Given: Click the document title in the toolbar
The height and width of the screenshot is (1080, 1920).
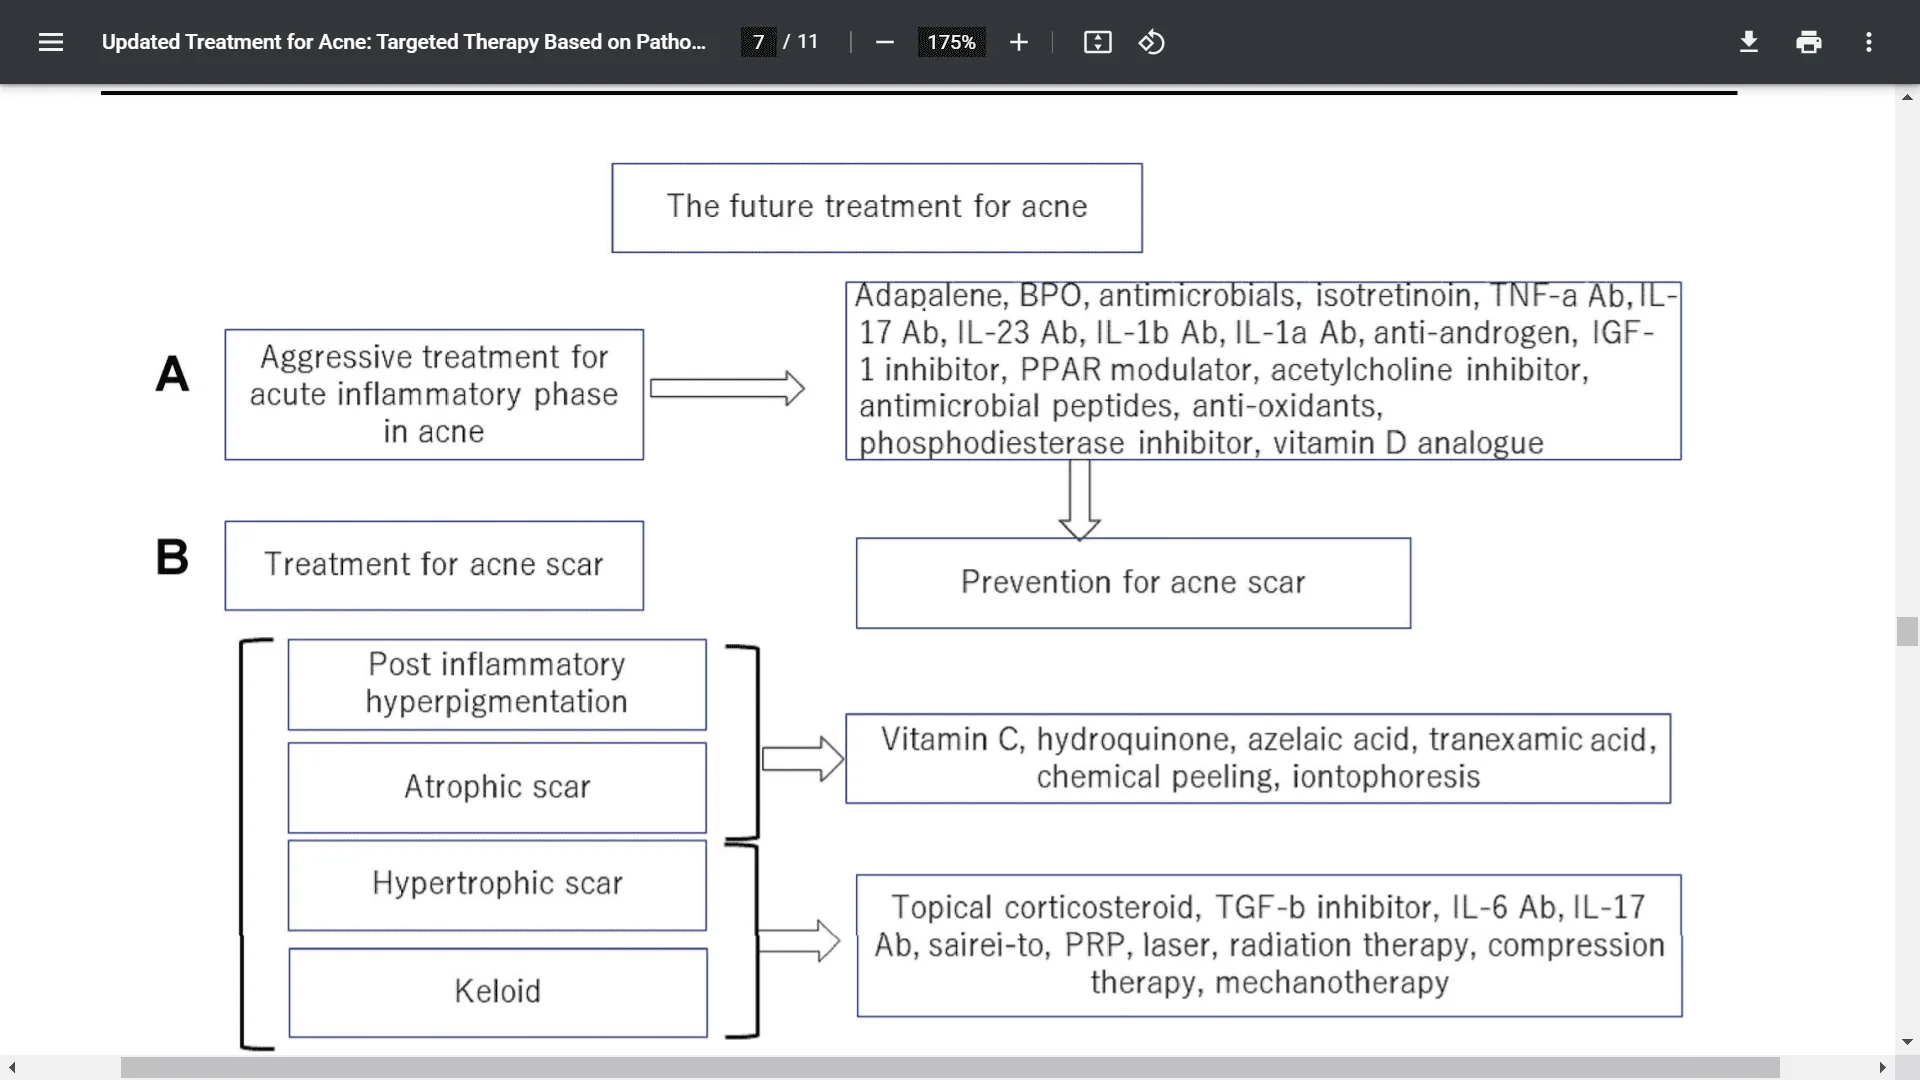Looking at the screenshot, I should point(403,42).
